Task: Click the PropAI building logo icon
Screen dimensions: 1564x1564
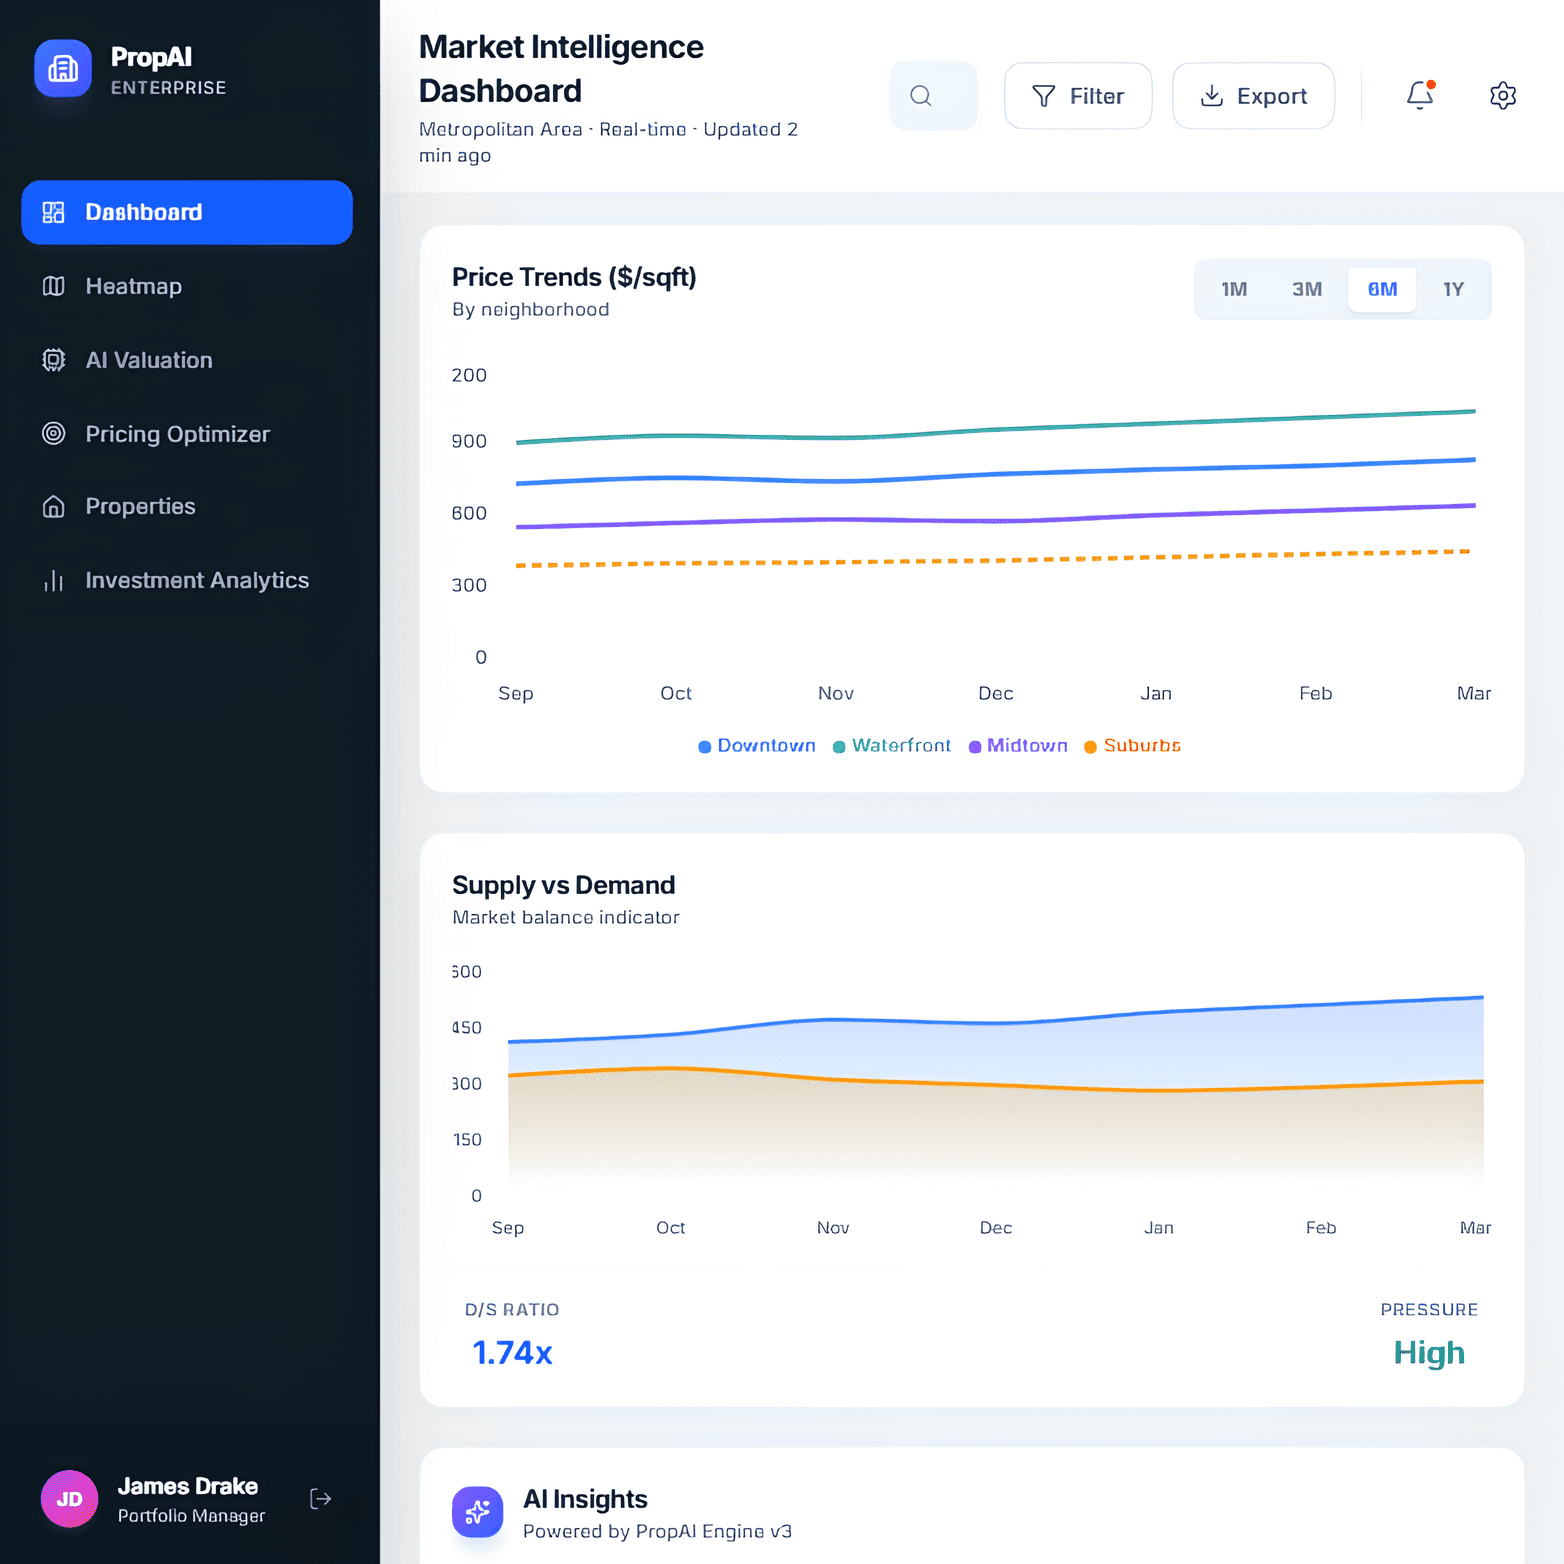Action: [x=63, y=69]
